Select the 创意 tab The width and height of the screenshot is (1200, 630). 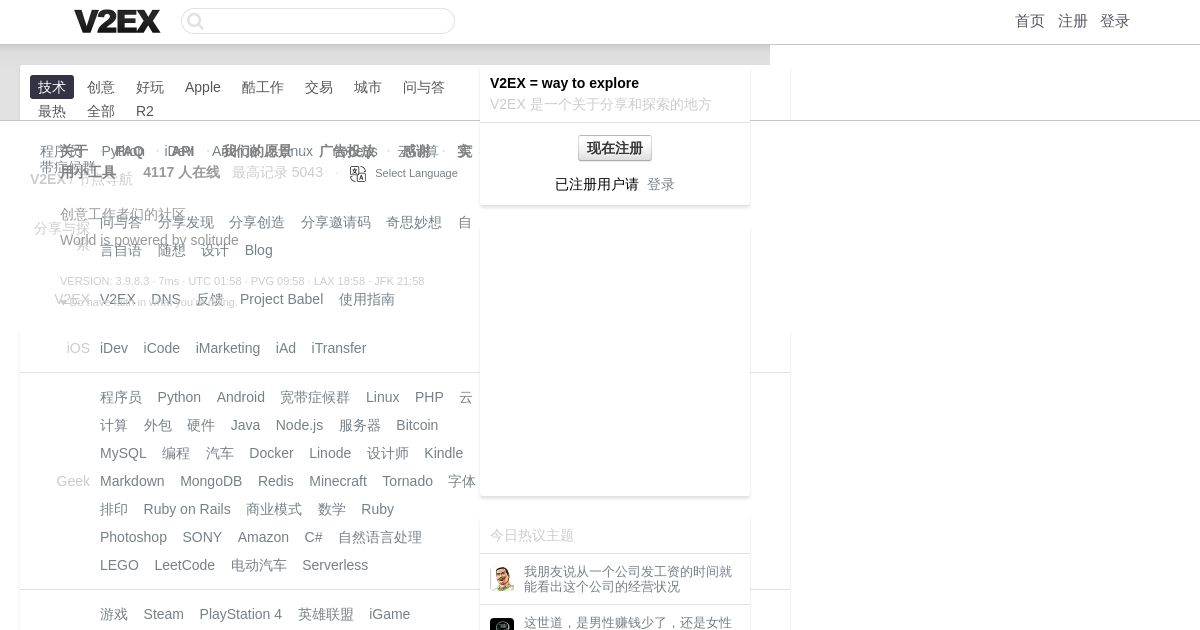(101, 87)
